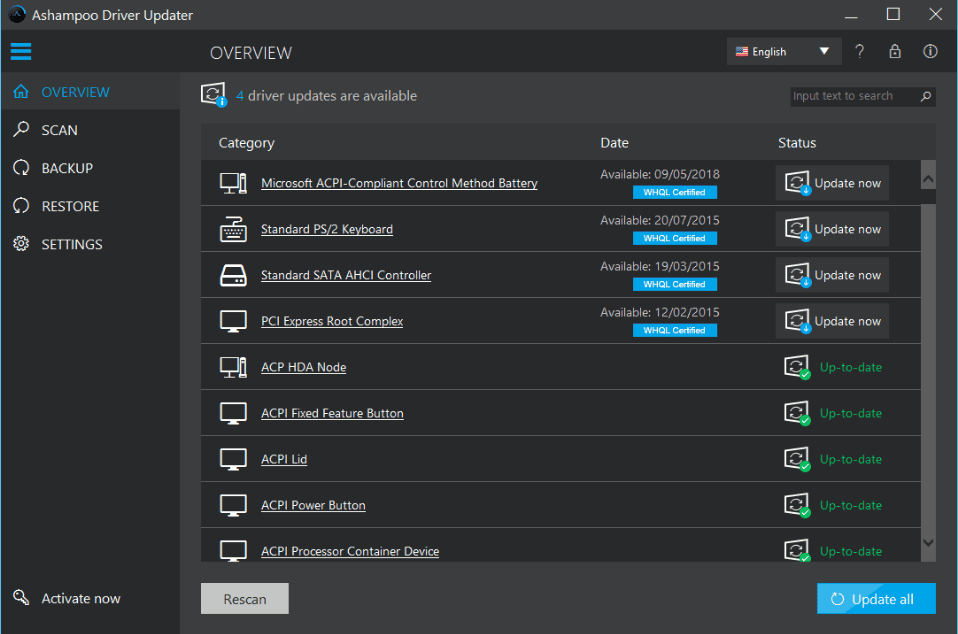Open the info icon in header
Image resolution: width=958 pixels, height=634 pixels.
click(x=930, y=51)
